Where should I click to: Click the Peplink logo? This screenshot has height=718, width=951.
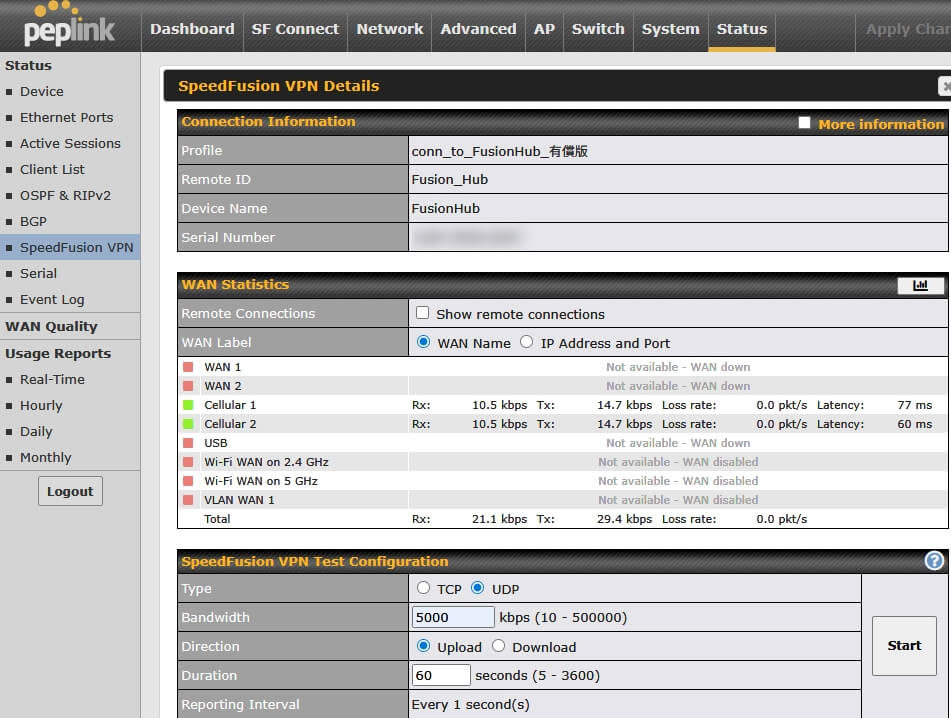click(x=68, y=27)
